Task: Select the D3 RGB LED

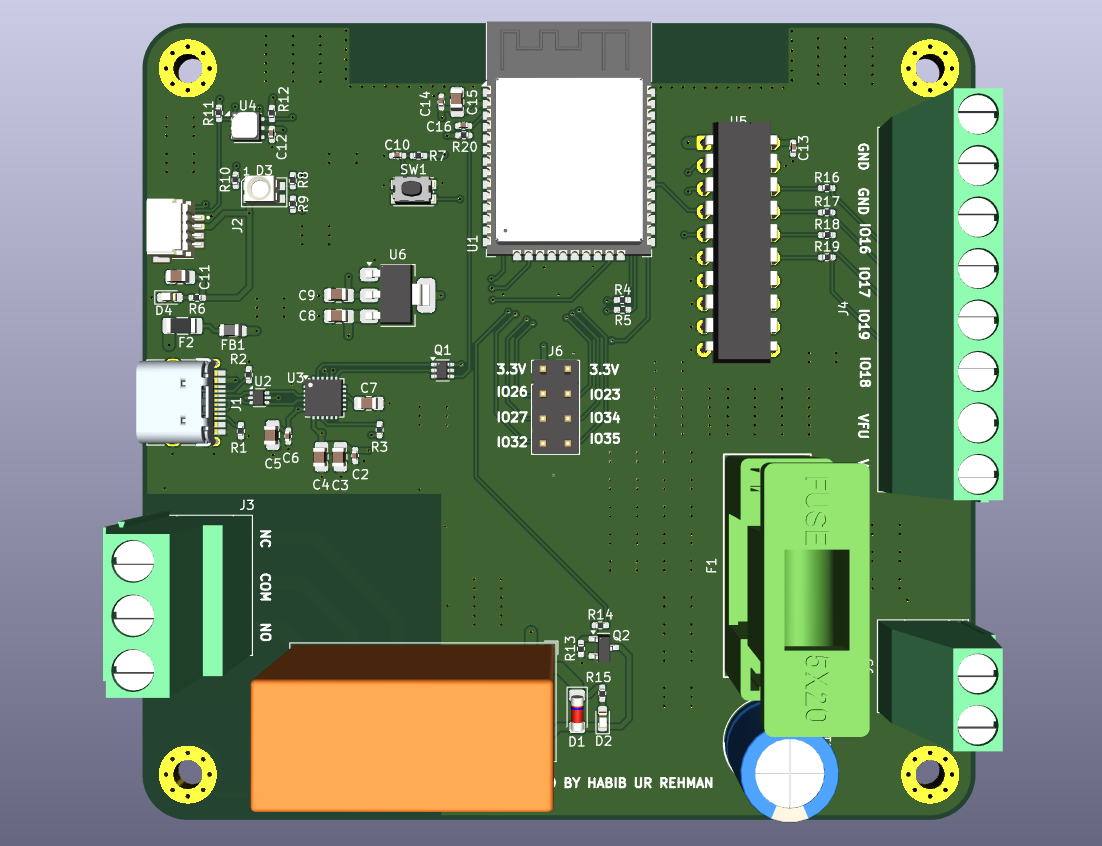Action: coord(259,189)
